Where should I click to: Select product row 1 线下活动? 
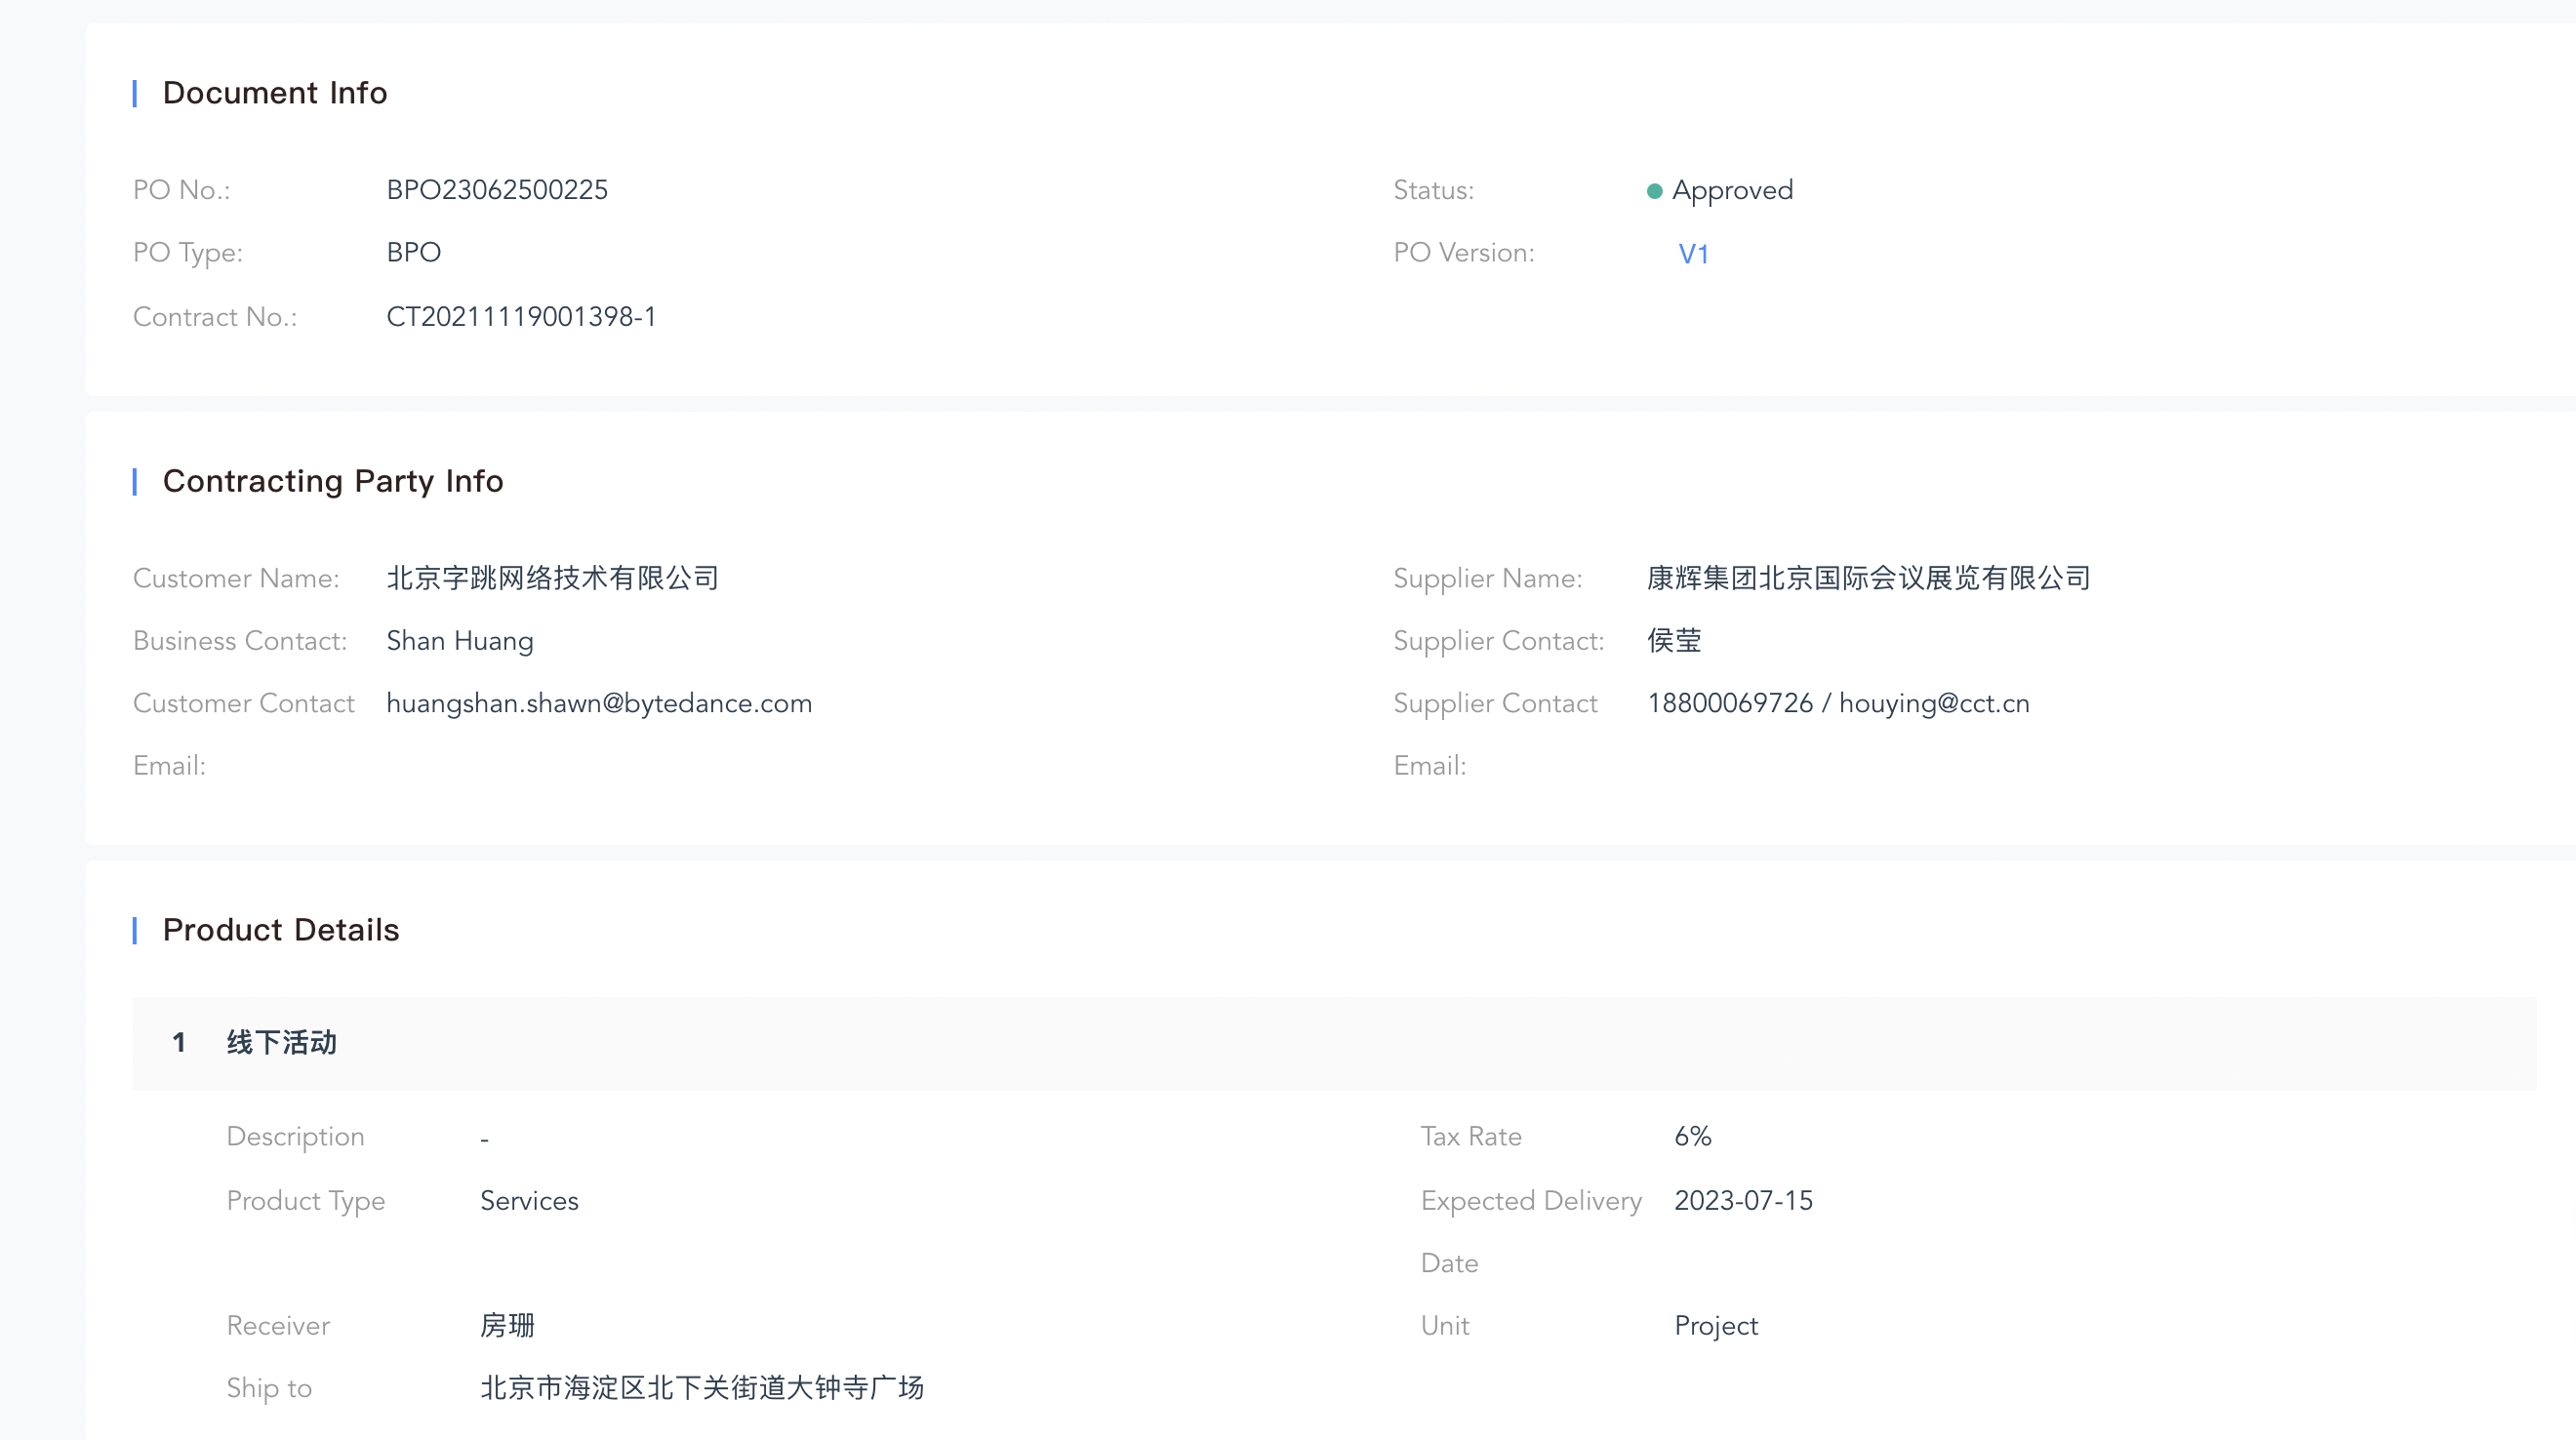(x=281, y=1043)
